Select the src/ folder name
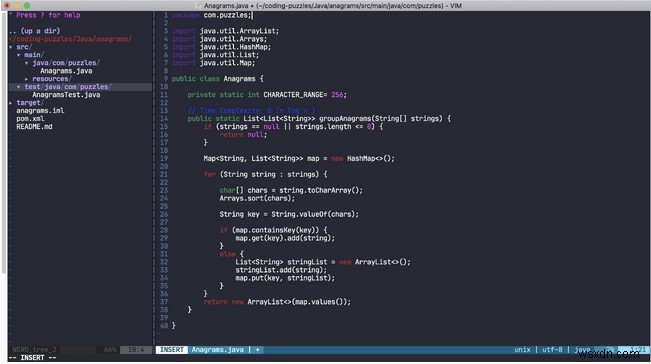 24,47
